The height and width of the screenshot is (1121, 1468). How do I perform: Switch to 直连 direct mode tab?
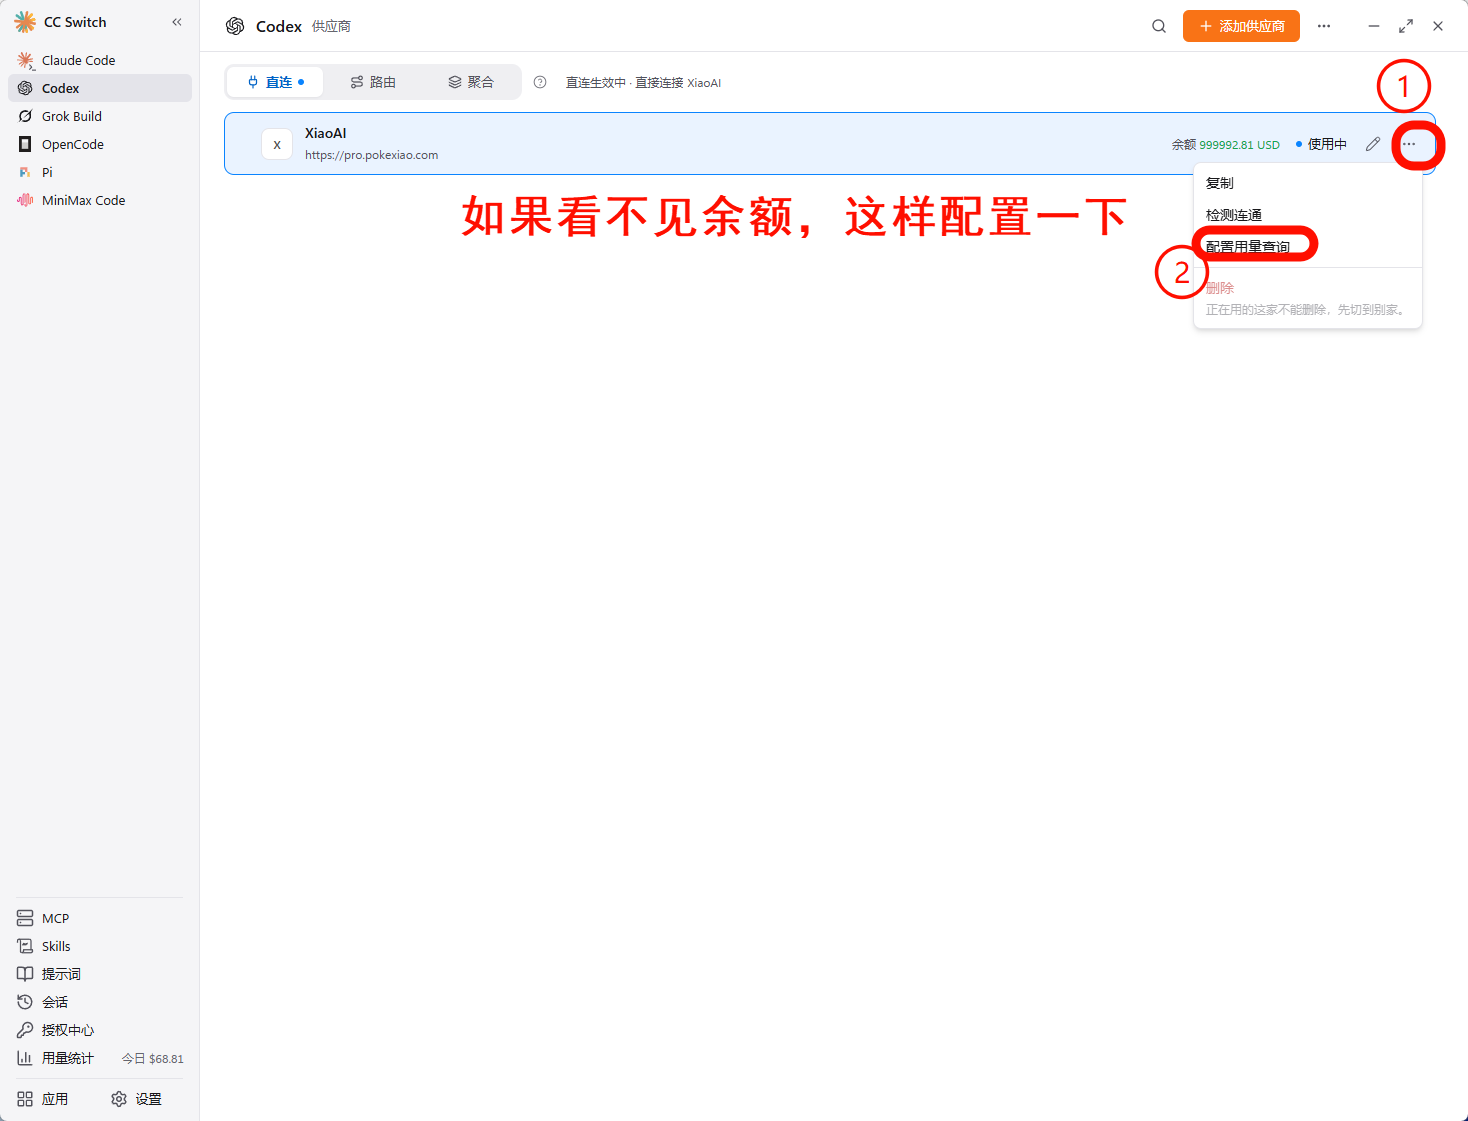pyautogui.click(x=275, y=82)
